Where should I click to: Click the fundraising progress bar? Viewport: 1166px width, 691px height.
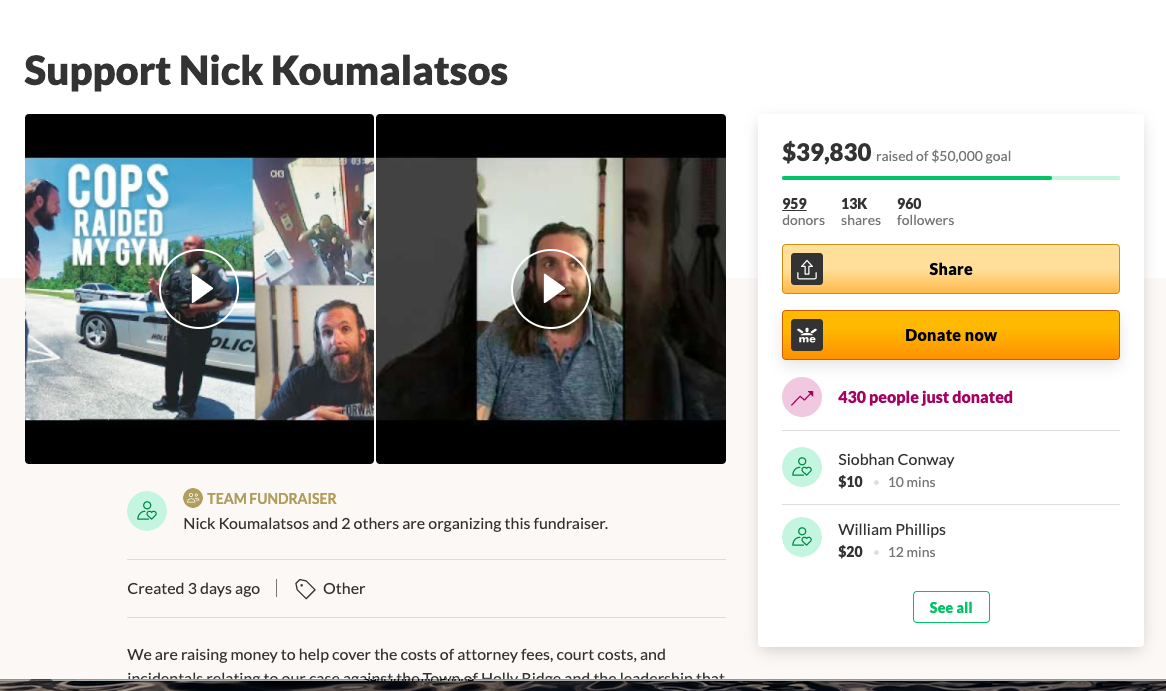coord(950,178)
